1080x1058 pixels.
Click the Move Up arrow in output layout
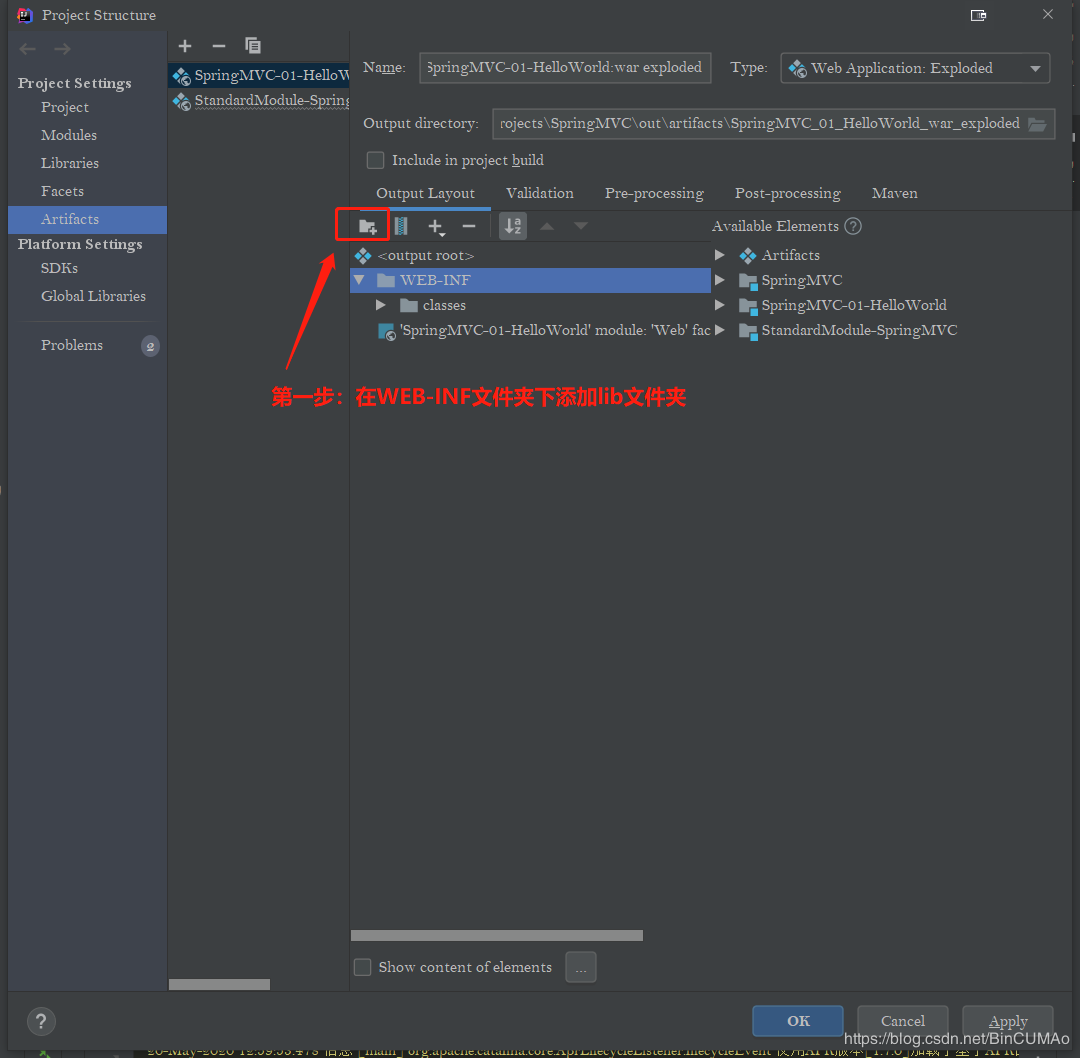[547, 226]
